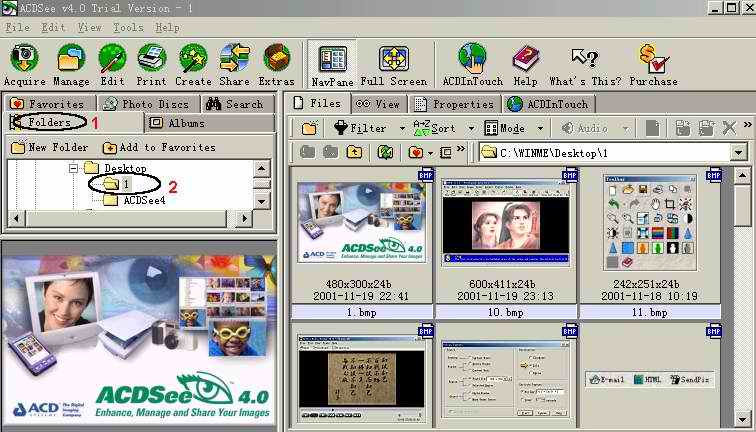Click the file list scroll up arrow
The width and height of the screenshot is (756, 432).
click(x=743, y=175)
